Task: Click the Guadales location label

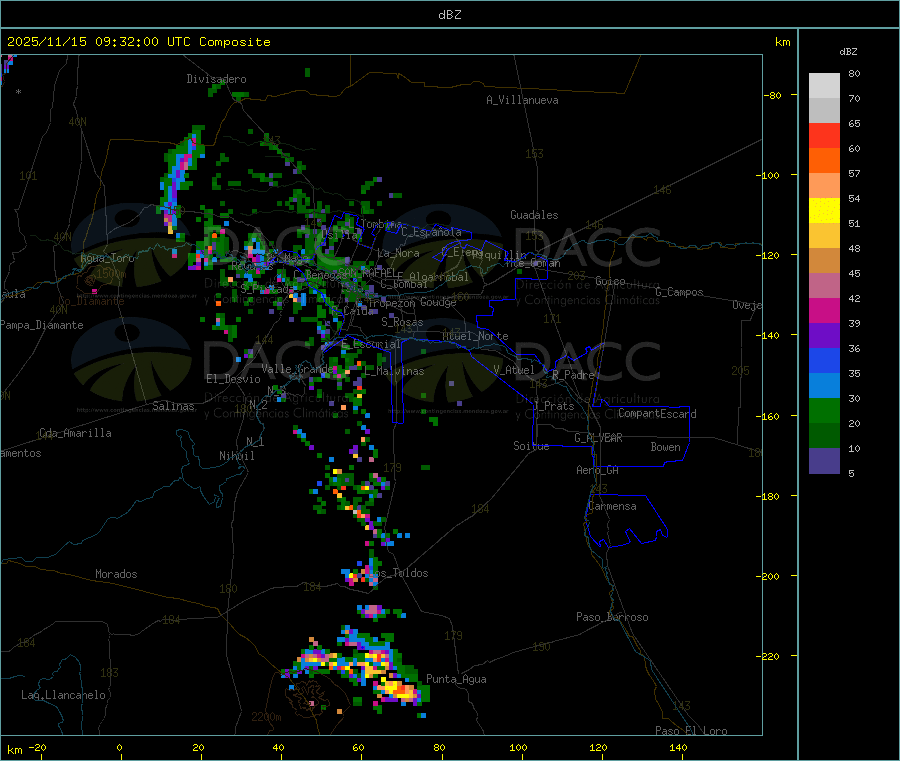Action: tap(534, 215)
